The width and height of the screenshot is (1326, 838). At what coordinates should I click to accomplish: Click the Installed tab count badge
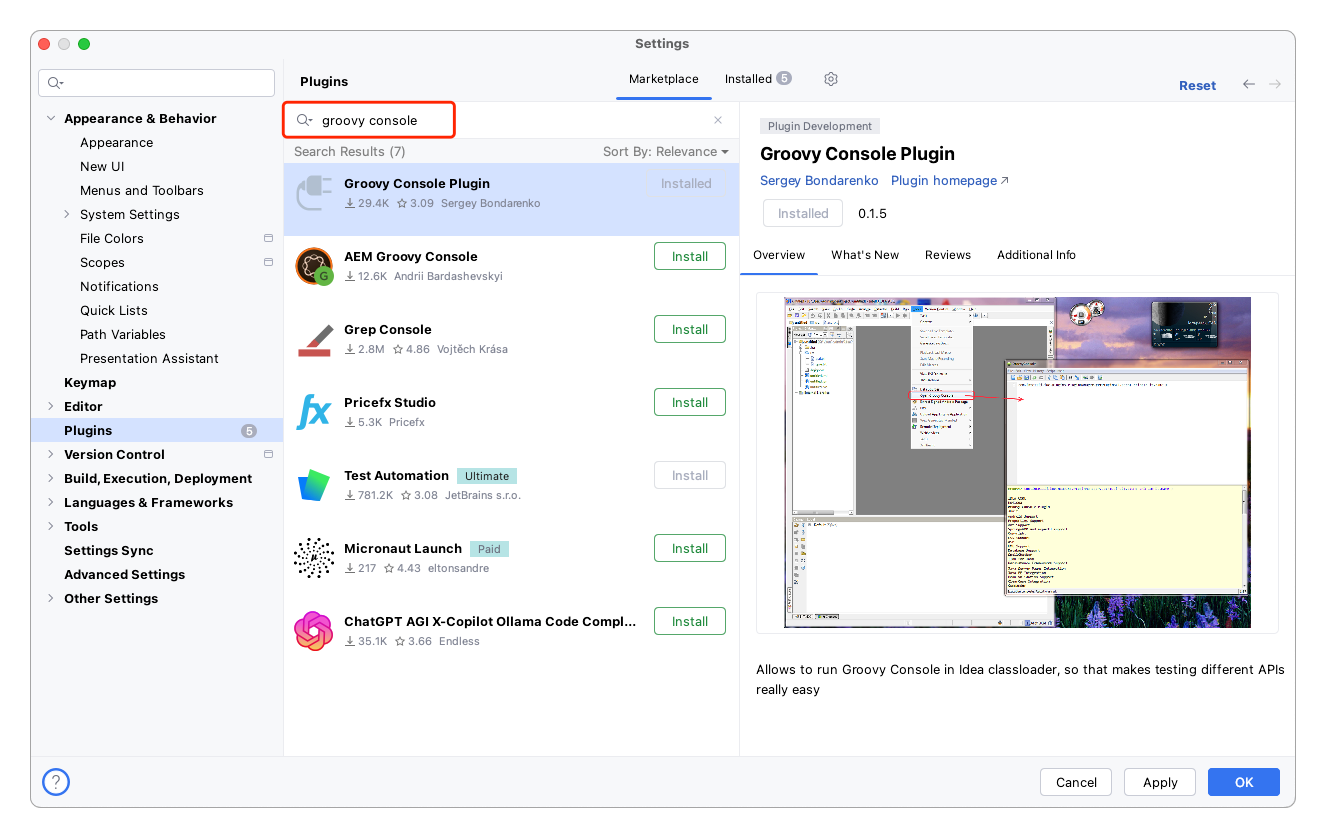pyautogui.click(x=784, y=78)
